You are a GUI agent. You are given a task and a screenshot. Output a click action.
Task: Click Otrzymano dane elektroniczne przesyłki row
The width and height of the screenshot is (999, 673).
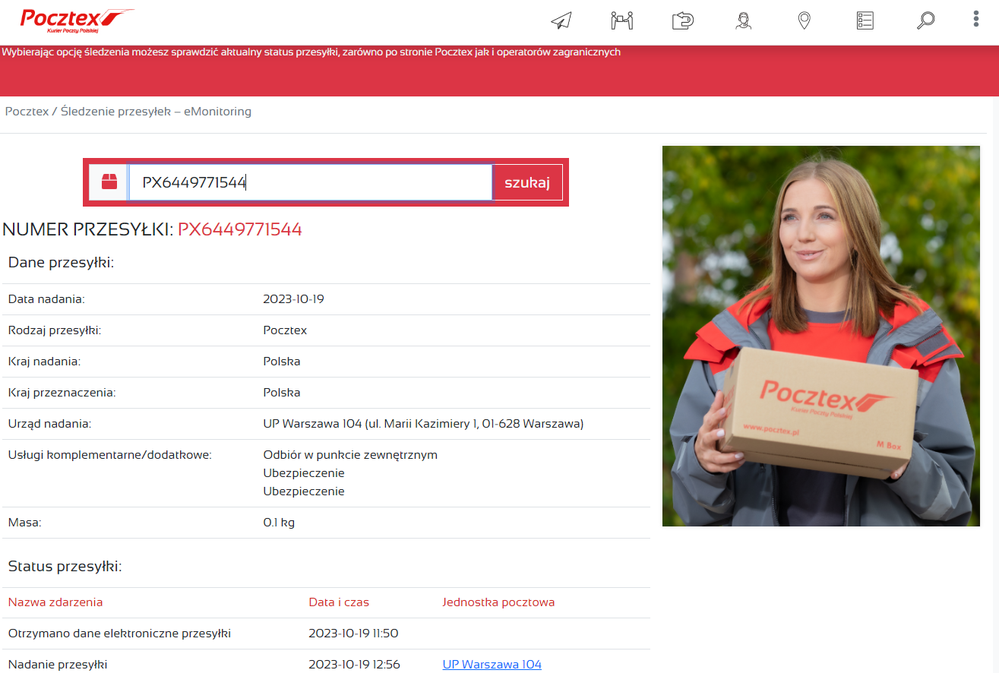click(x=326, y=633)
